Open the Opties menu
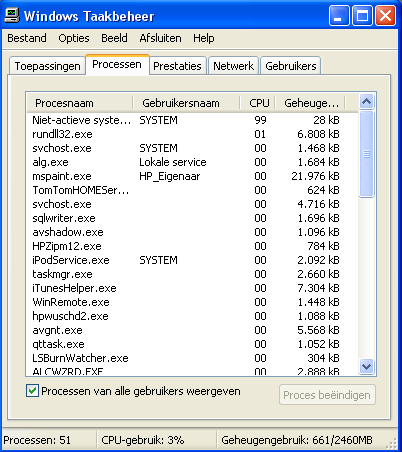This screenshot has height=452, width=402. coord(74,38)
